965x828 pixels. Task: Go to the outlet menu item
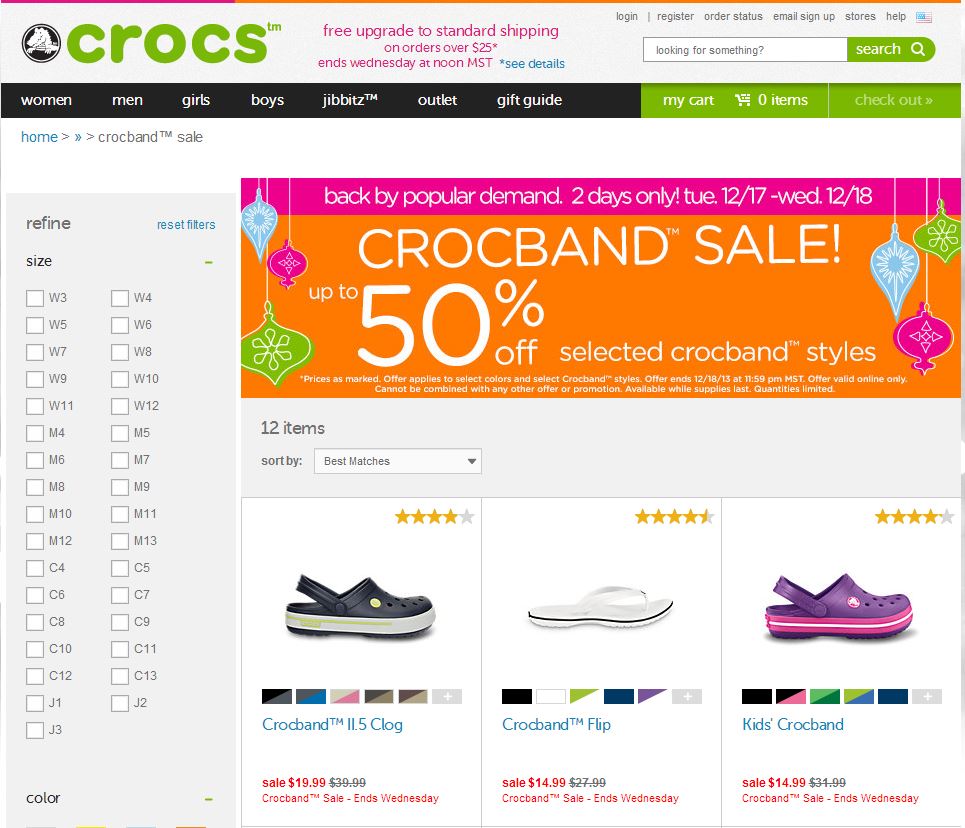pyautogui.click(x=437, y=100)
